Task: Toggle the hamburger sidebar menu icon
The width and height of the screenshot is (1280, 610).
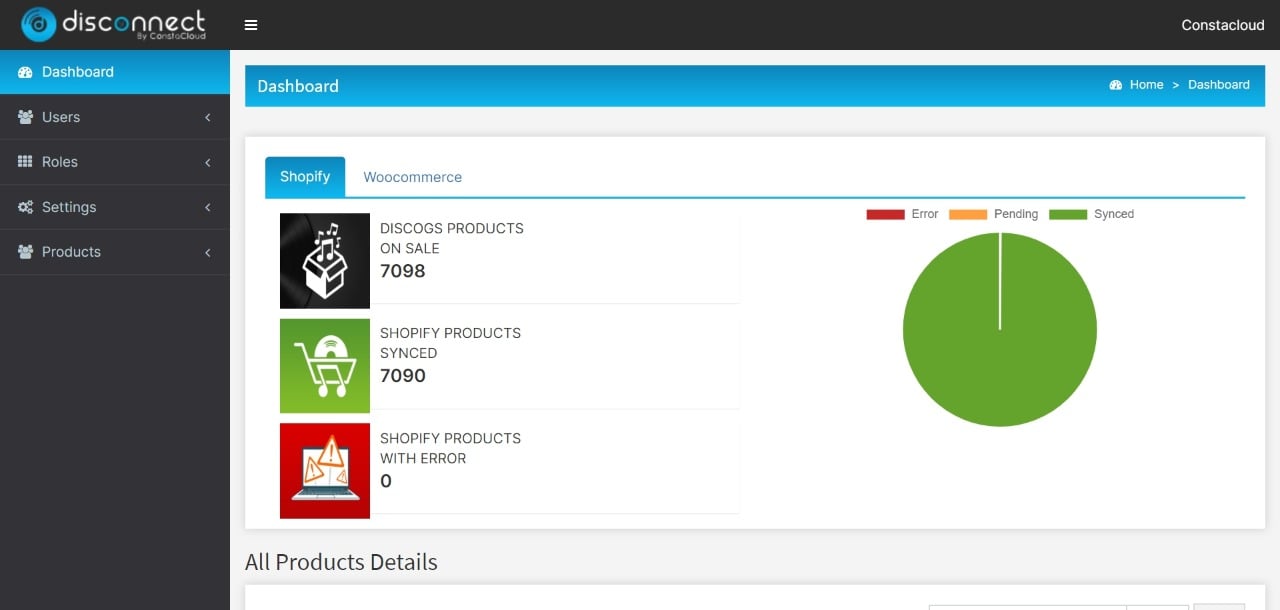Action: coord(251,25)
